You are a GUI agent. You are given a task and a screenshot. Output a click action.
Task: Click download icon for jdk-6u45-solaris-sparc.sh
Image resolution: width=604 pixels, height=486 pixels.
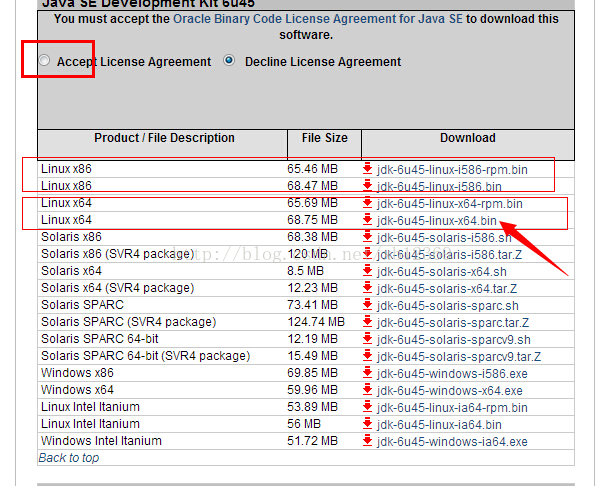(367, 305)
